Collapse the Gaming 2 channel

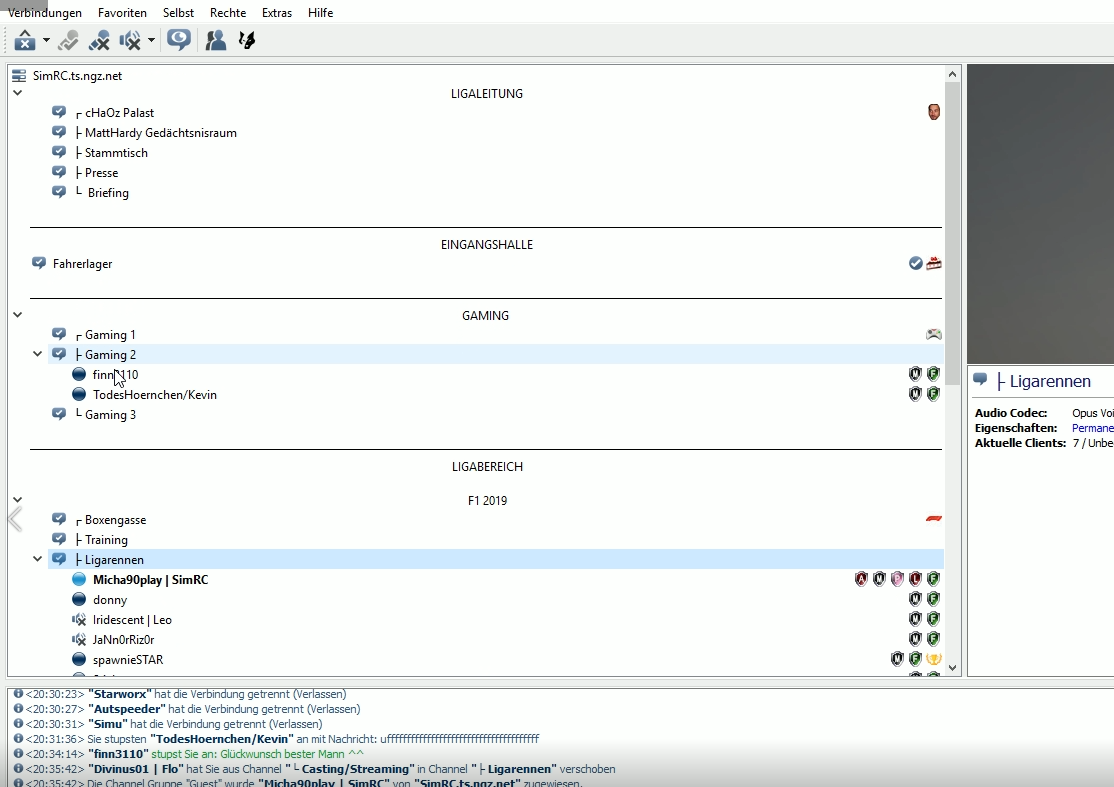point(38,354)
